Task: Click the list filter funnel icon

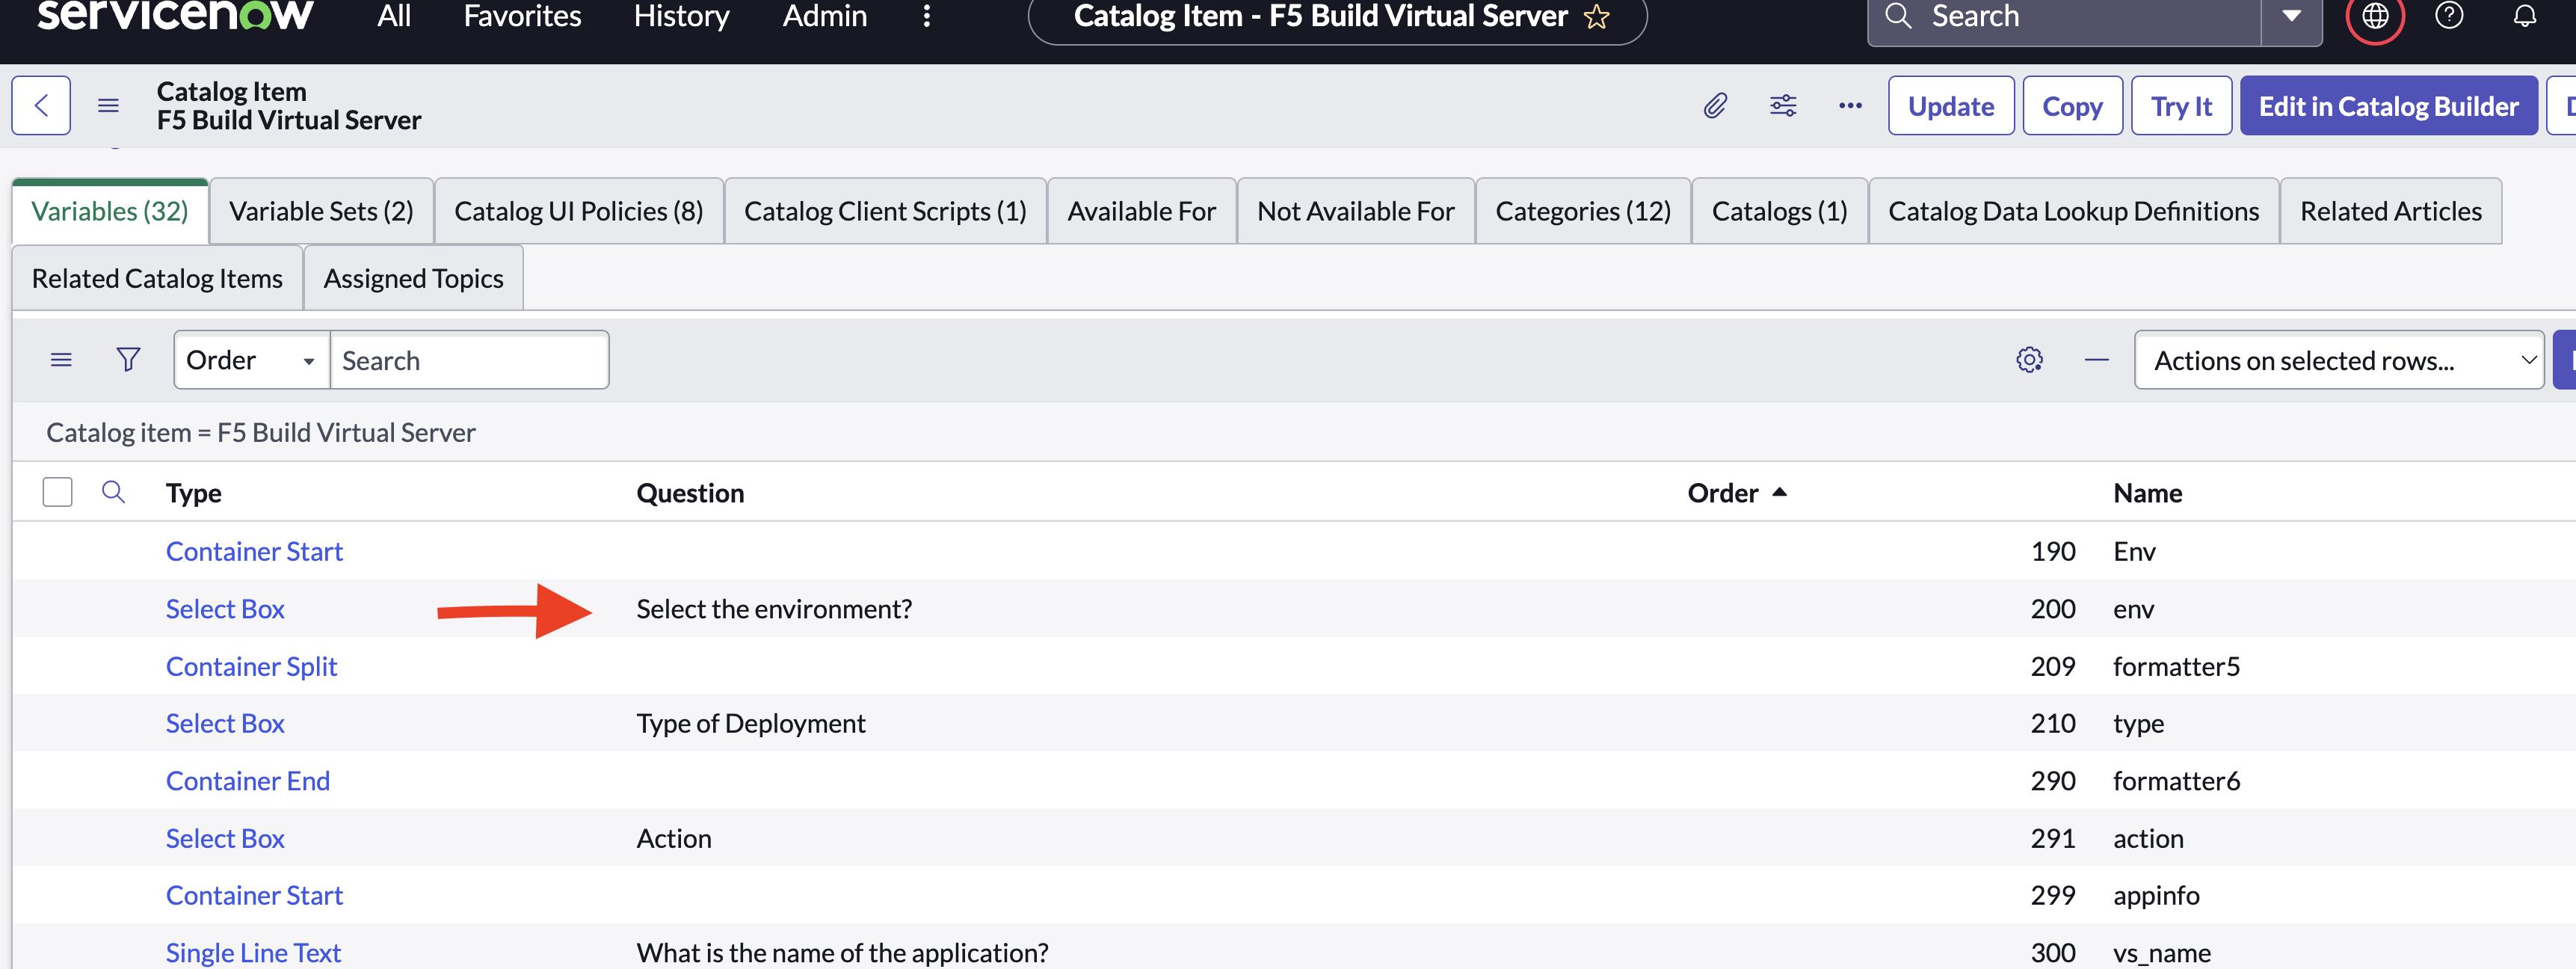Action: click(x=128, y=359)
